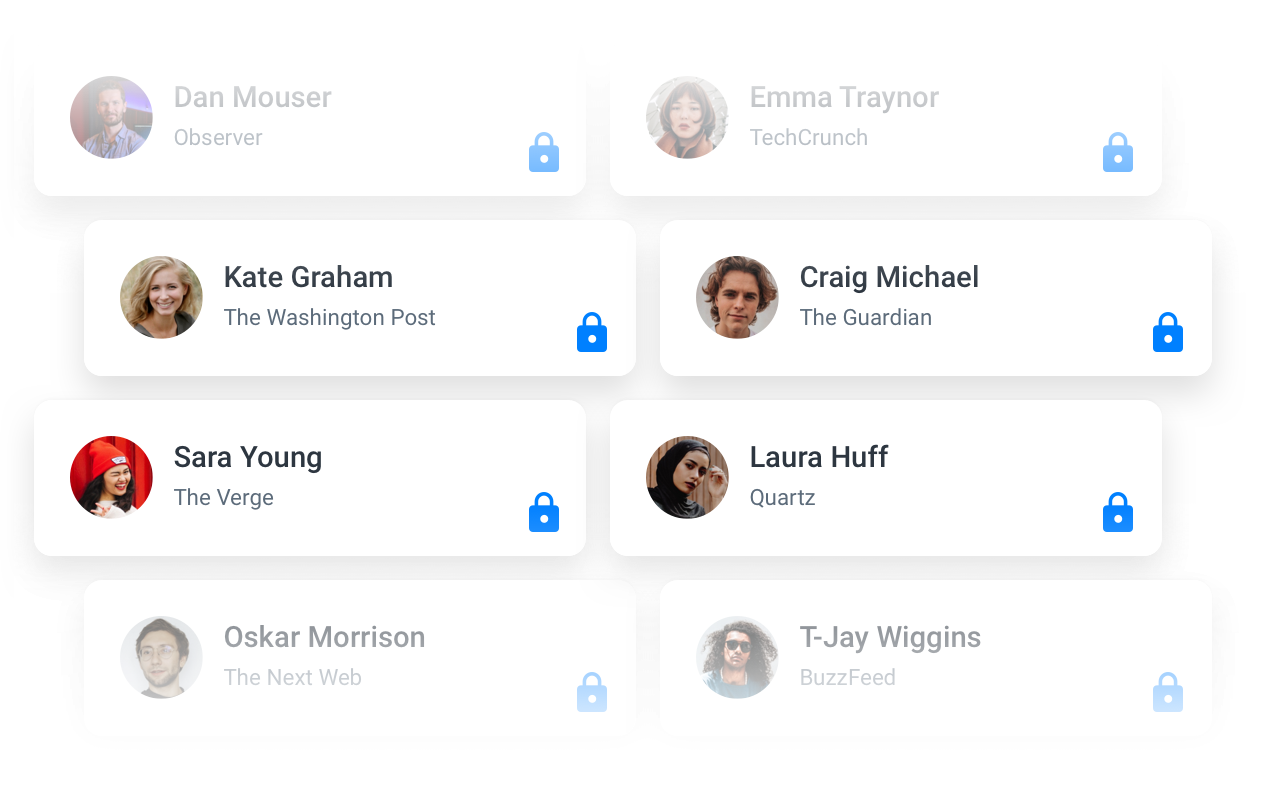Click the lock icon on Dan Mouser's card
1262x796 pixels.
click(544, 153)
